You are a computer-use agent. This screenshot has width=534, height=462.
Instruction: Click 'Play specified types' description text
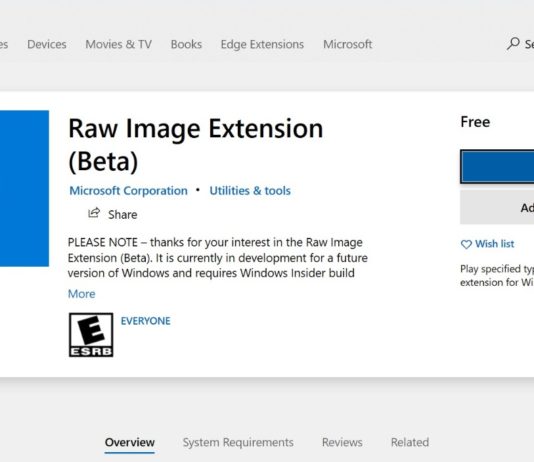tap(497, 275)
